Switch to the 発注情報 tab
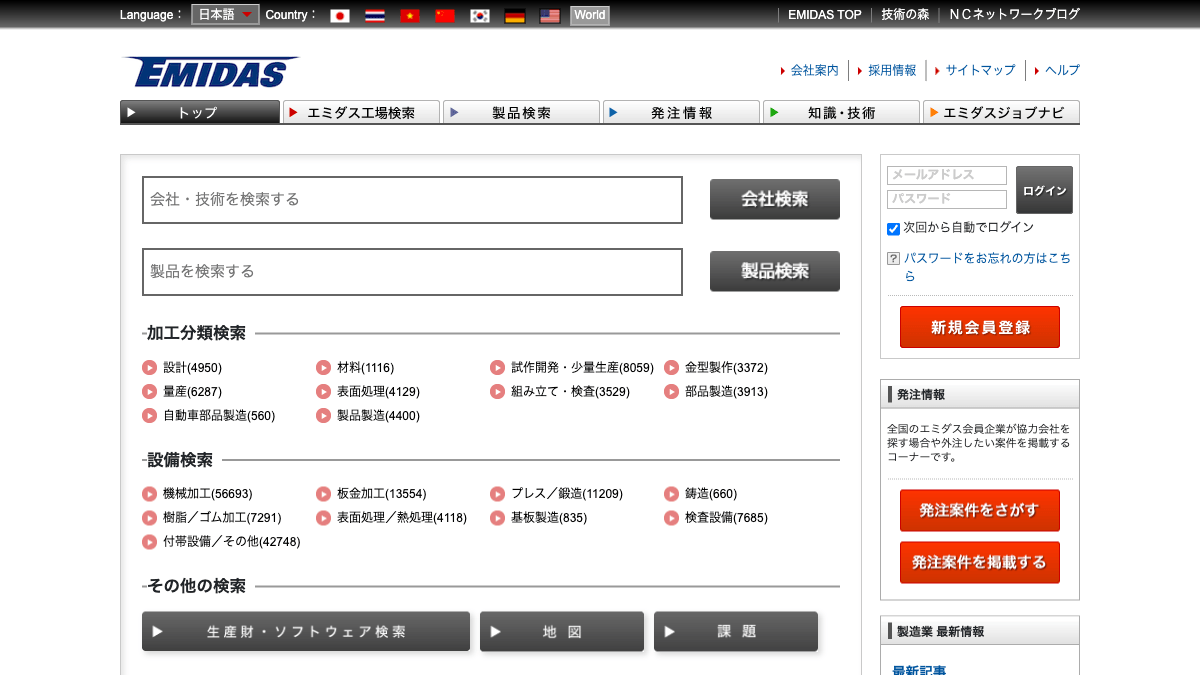The height and width of the screenshot is (675, 1200). [681, 112]
